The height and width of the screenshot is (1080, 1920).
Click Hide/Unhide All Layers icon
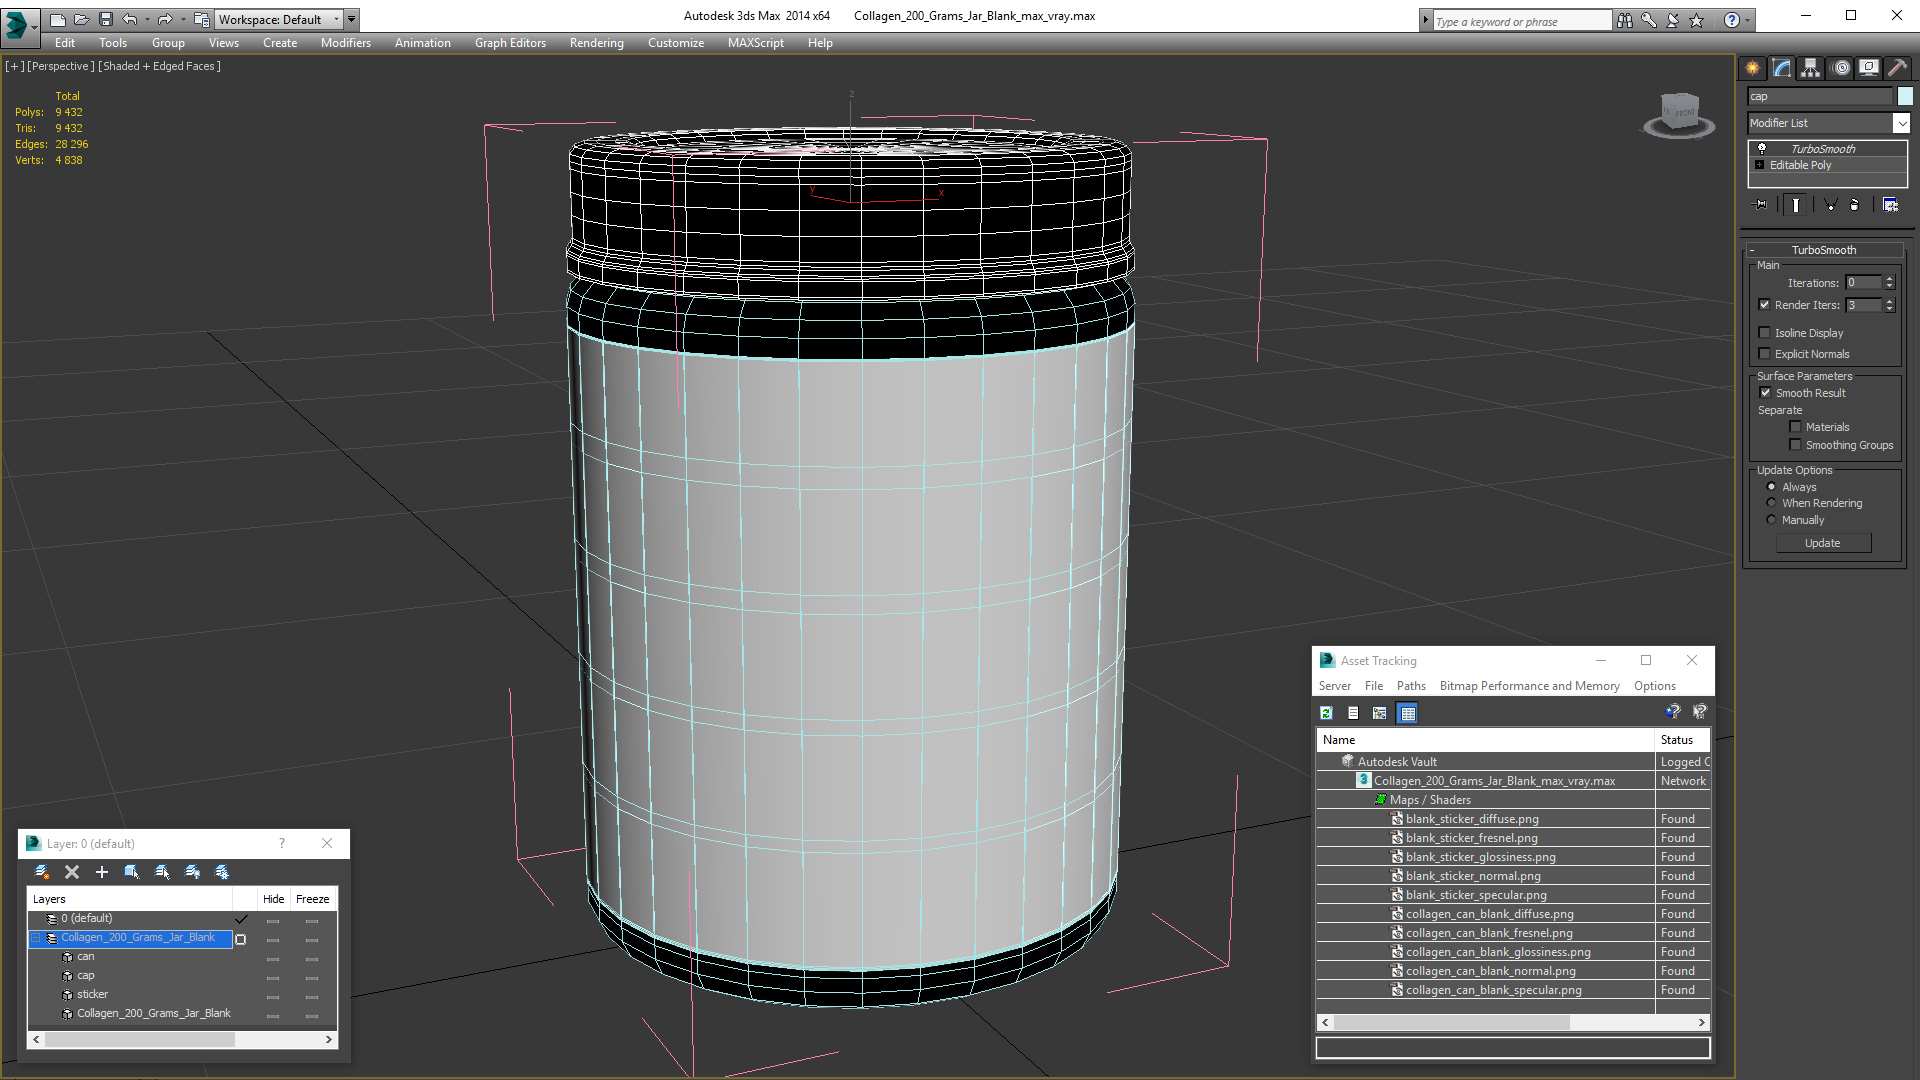[x=192, y=872]
